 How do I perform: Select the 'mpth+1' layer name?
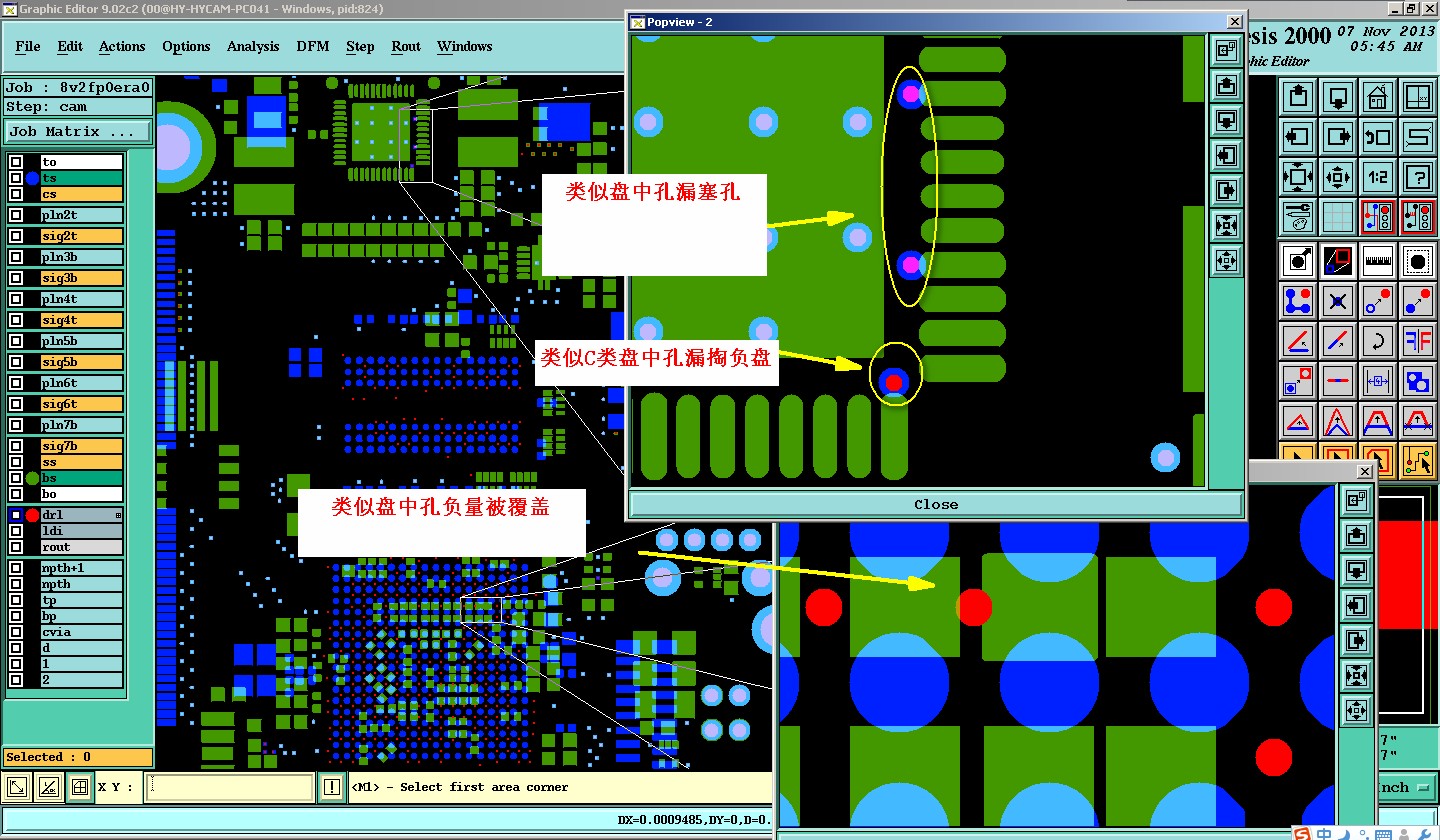(x=81, y=568)
